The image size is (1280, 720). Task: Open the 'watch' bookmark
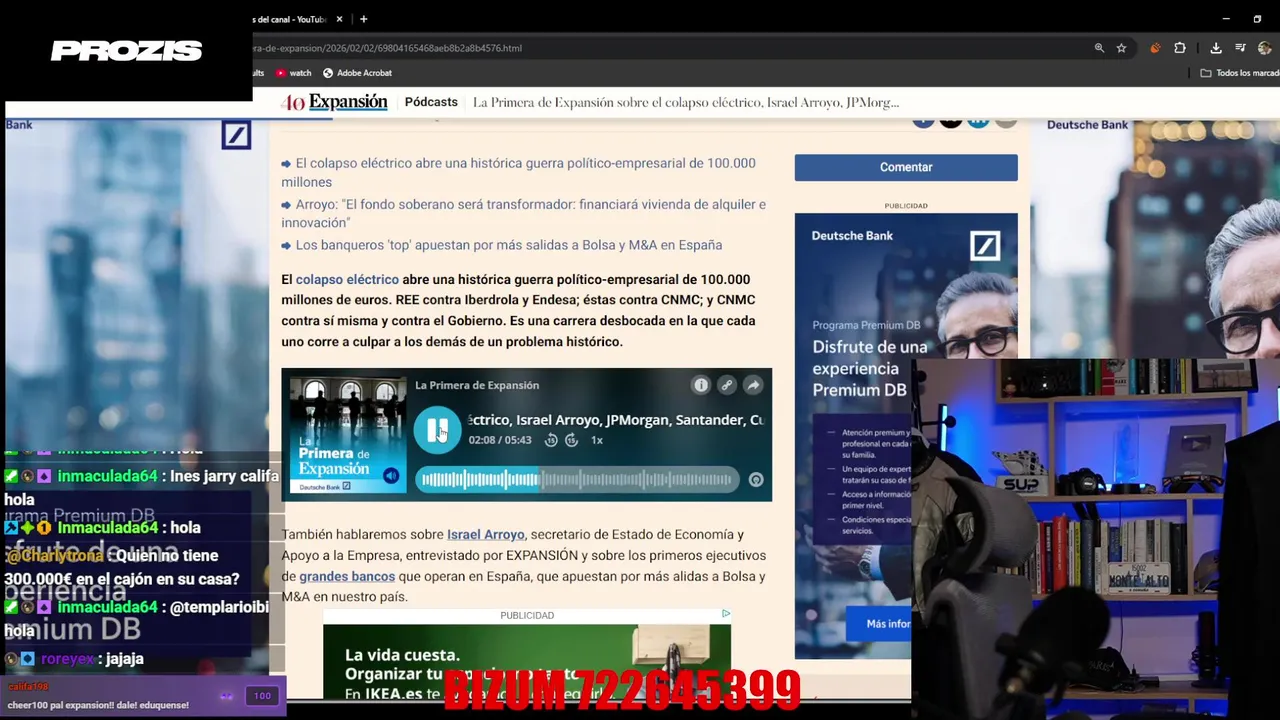pyautogui.click(x=293, y=73)
